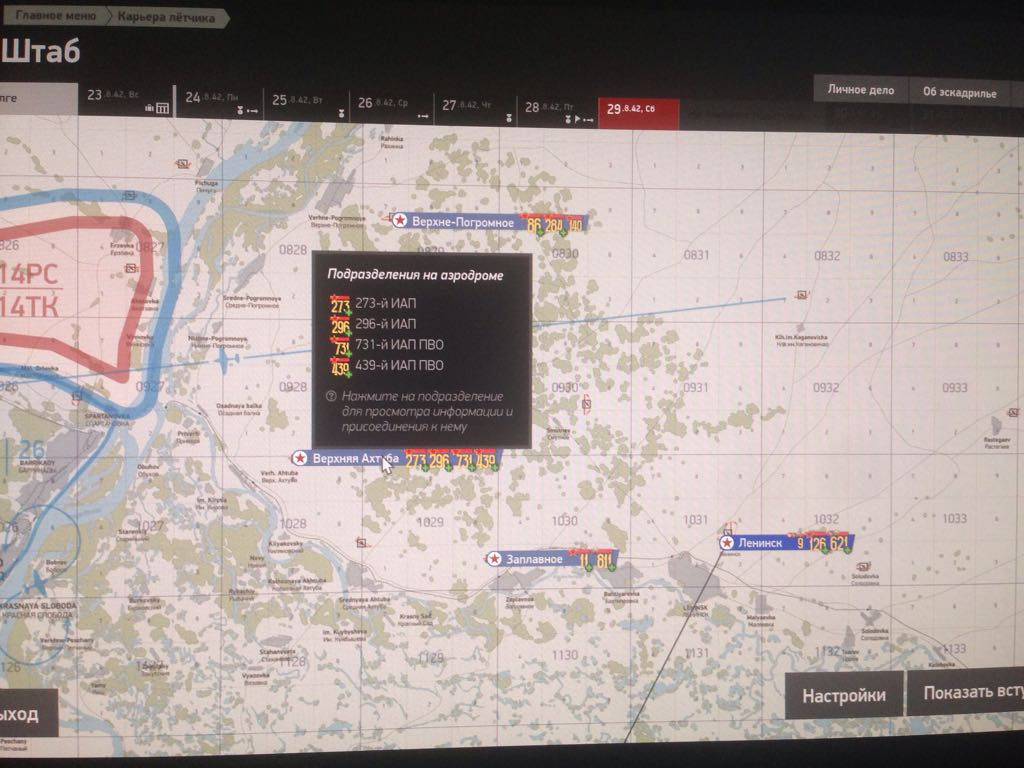The image size is (1024, 768).
Task: Click the Заплавное airfield star marker
Action: coord(494,559)
